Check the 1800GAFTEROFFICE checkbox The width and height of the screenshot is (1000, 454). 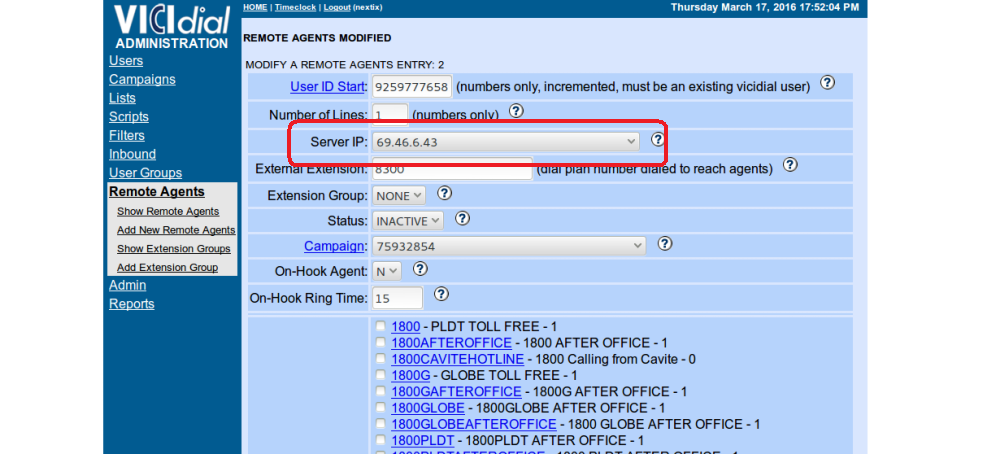[381, 392]
